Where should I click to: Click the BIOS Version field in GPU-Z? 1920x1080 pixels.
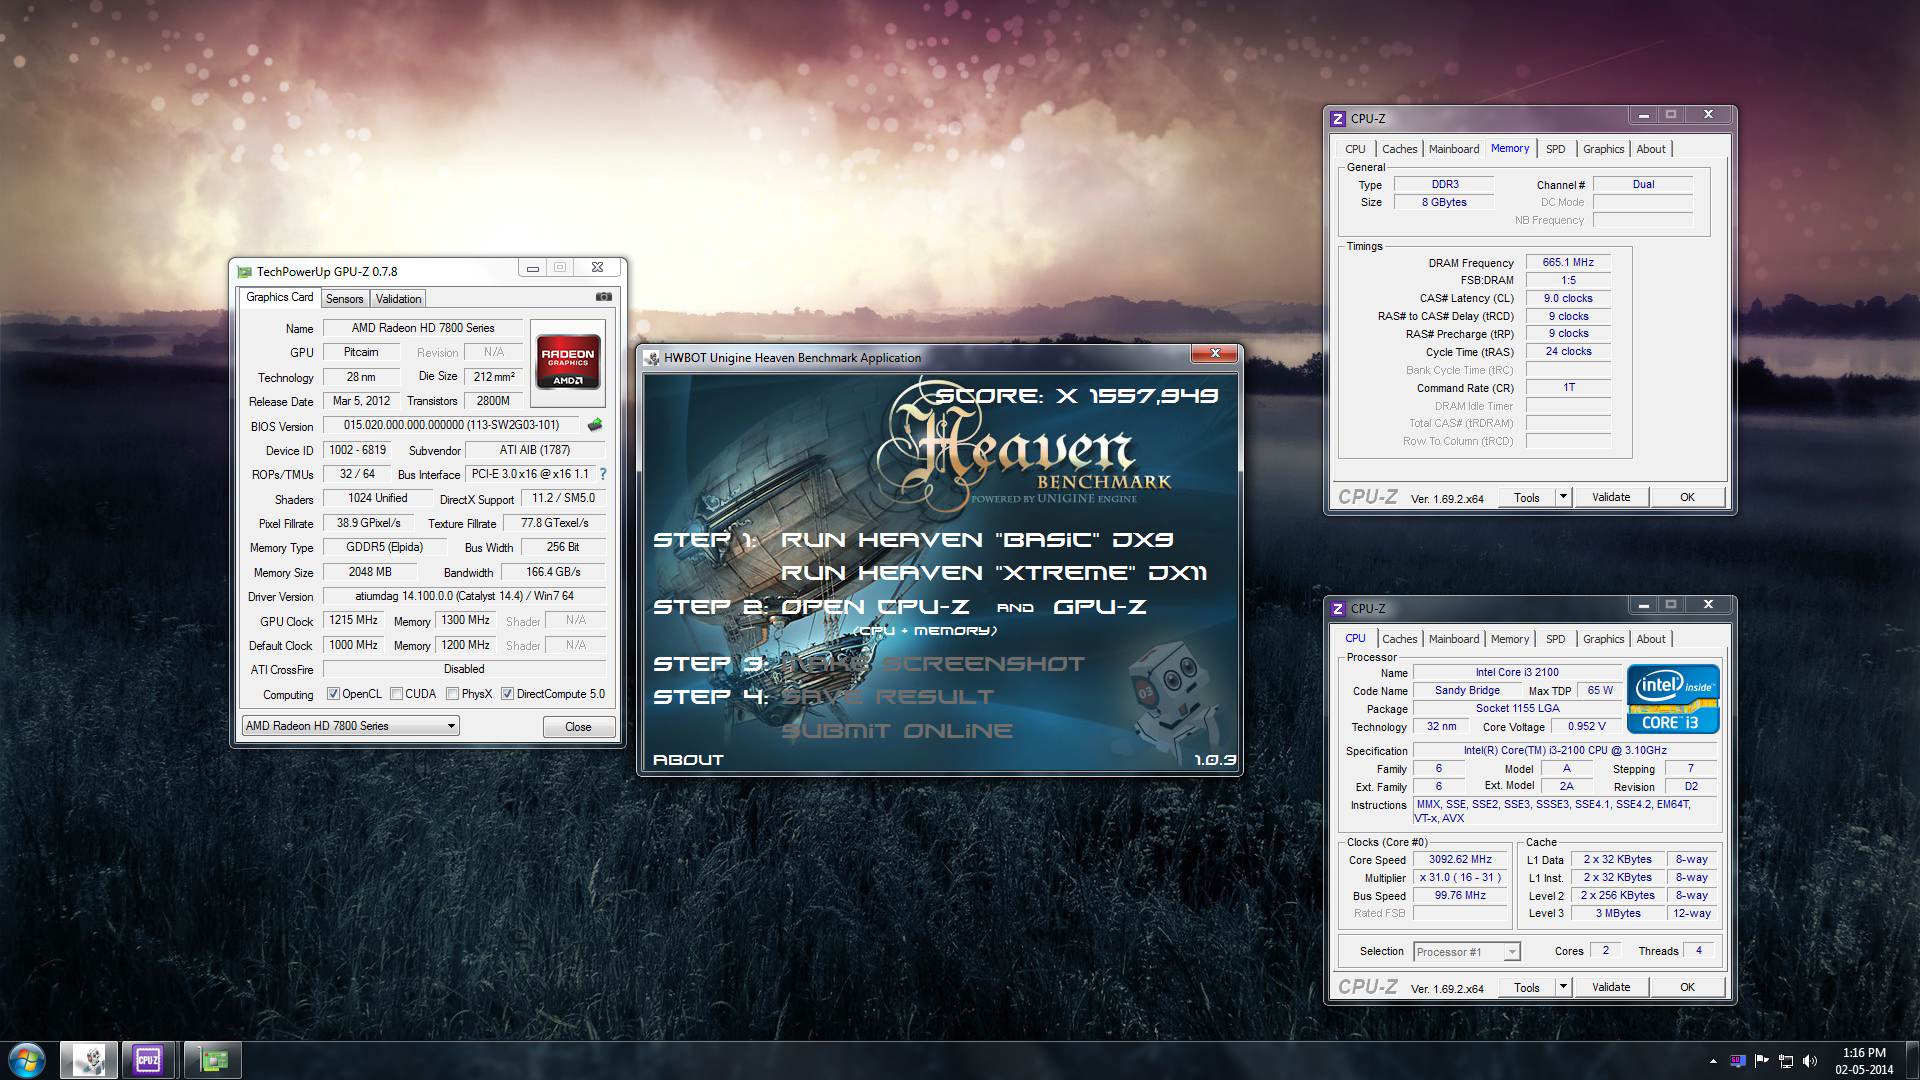[x=451, y=425]
